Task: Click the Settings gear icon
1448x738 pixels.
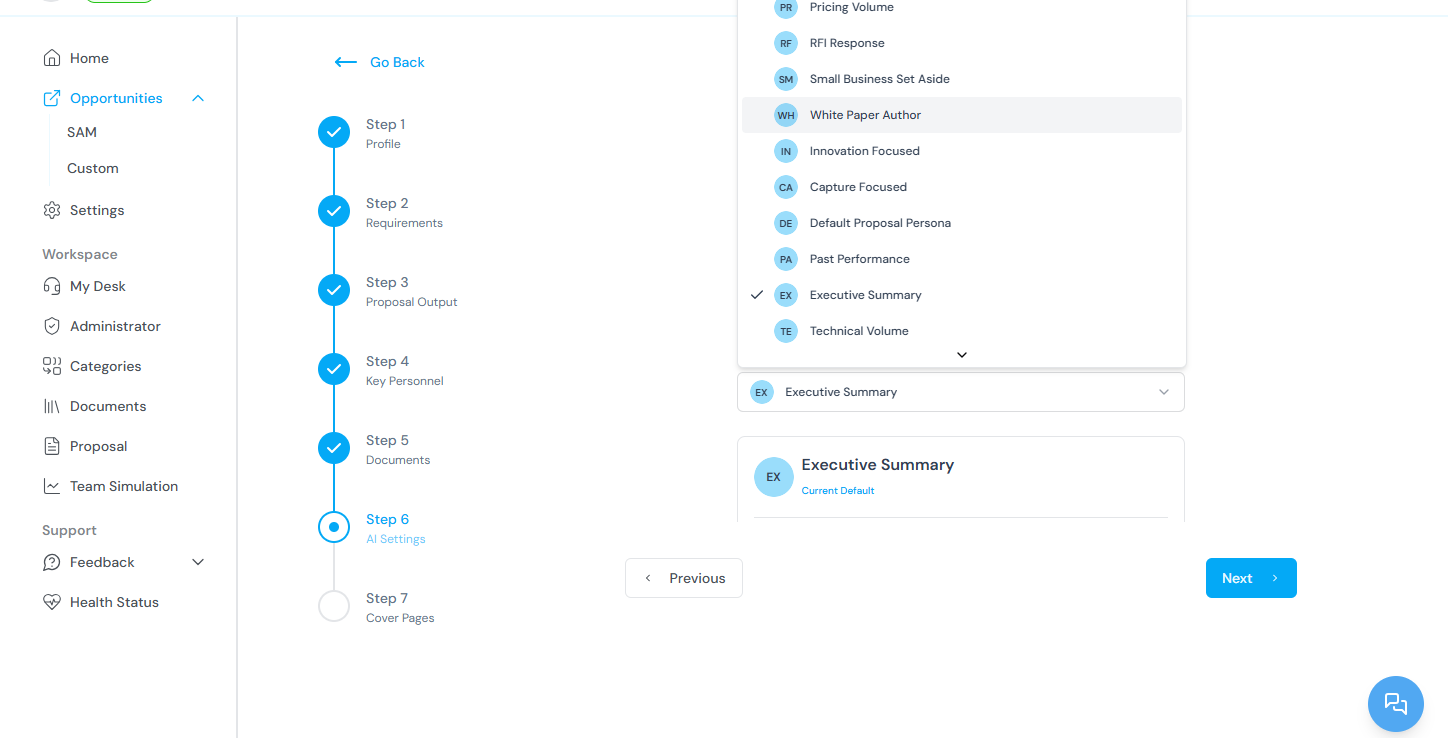Action: (x=52, y=210)
